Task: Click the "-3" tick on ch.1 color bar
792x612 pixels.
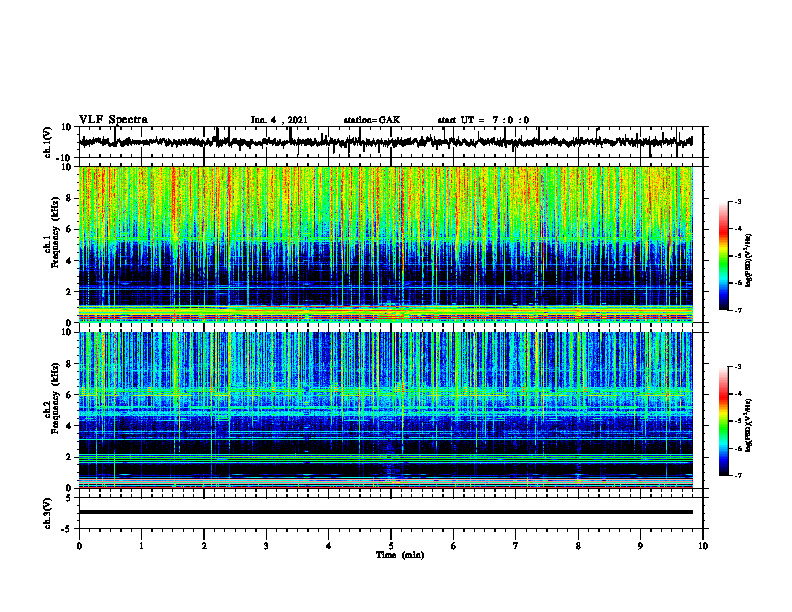Action: [738, 202]
